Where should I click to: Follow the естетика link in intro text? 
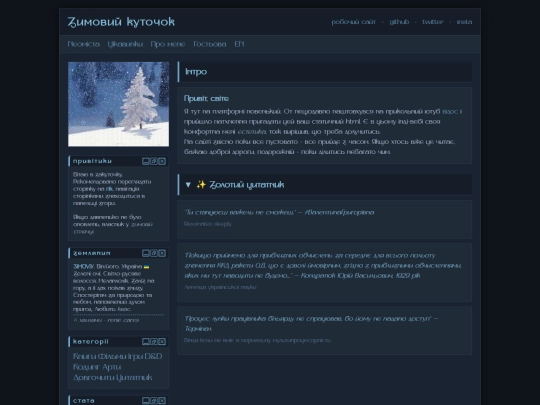coord(252,132)
